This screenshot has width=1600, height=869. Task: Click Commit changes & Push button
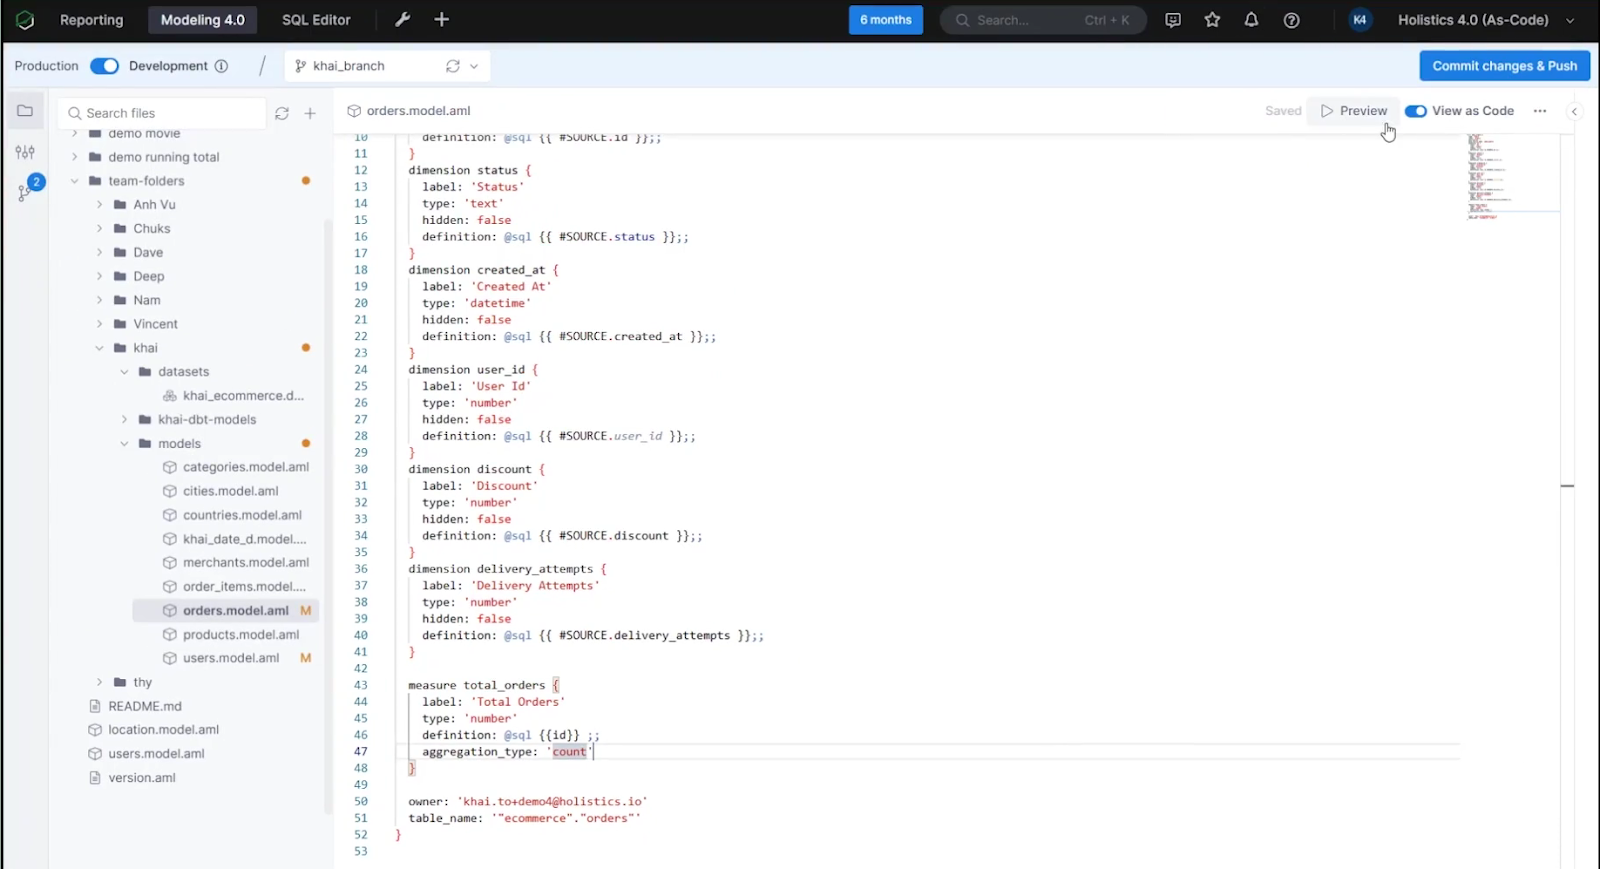point(1504,66)
